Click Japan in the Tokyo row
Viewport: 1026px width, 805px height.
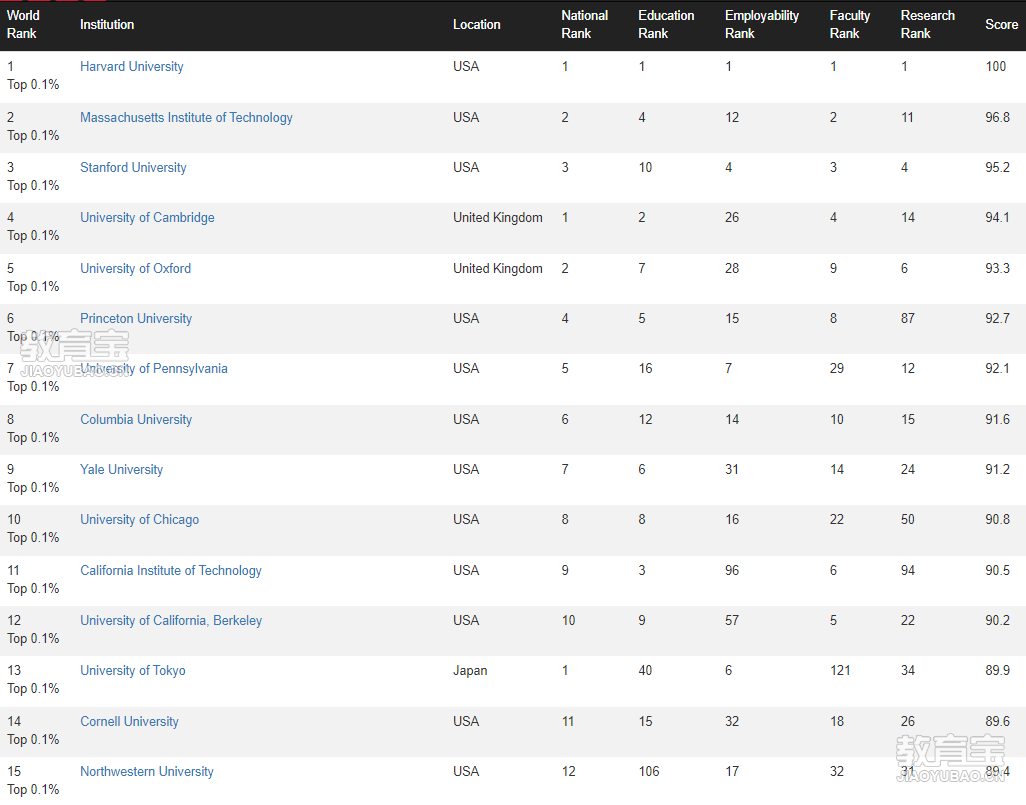pyautogui.click(x=470, y=671)
